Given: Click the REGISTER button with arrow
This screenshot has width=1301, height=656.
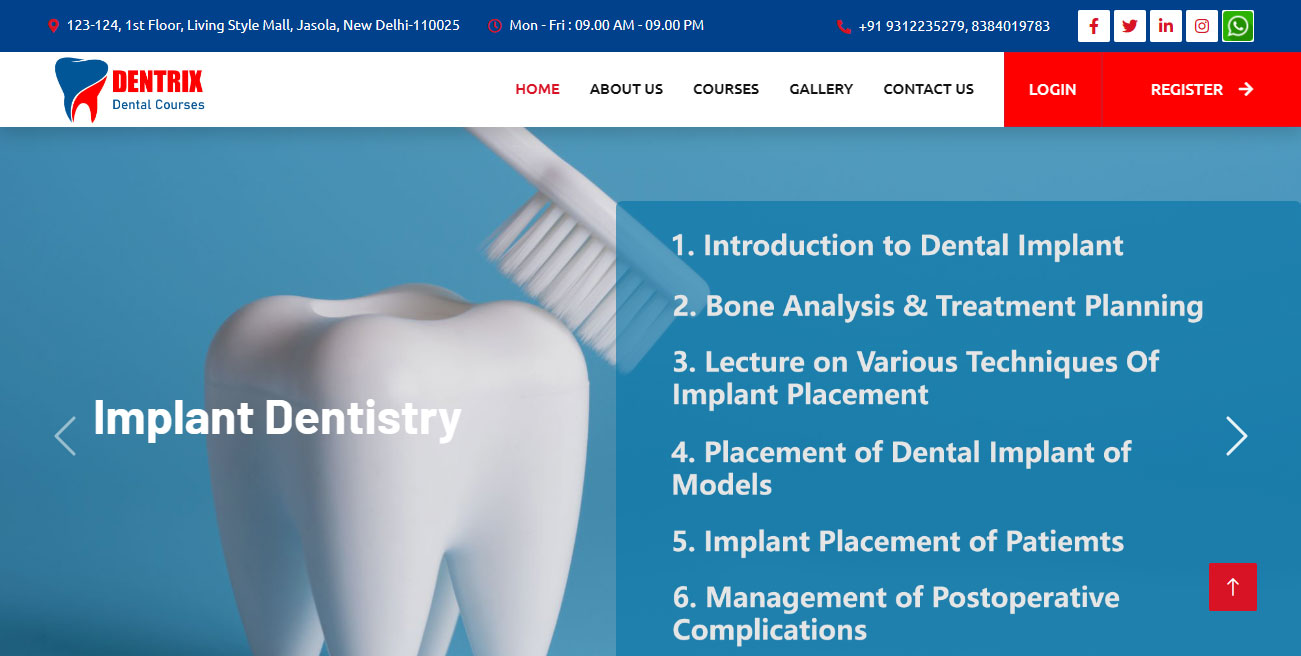Looking at the screenshot, I should 1202,89.
